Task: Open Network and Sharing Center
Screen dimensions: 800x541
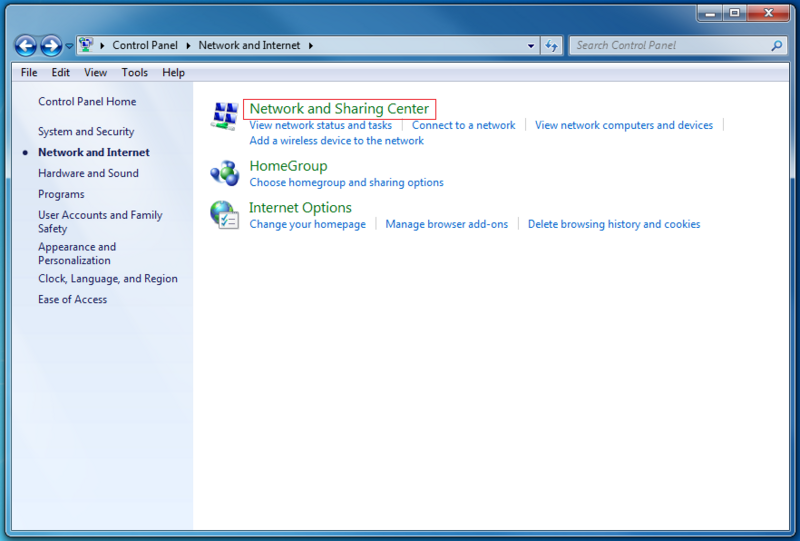Action: [x=339, y=109]
